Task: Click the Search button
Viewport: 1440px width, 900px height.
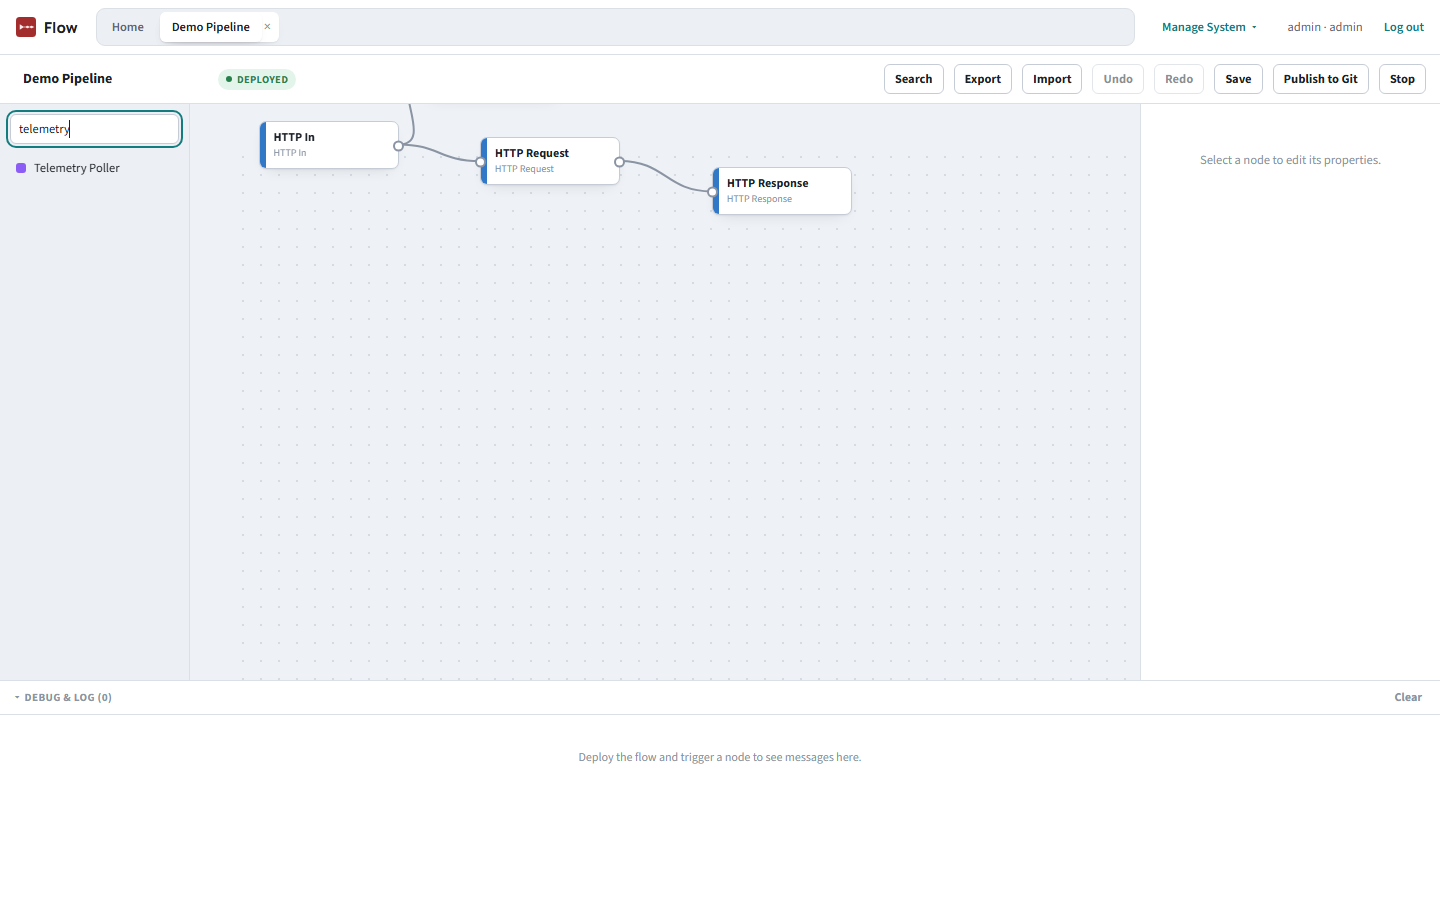Action: (913, 79)
